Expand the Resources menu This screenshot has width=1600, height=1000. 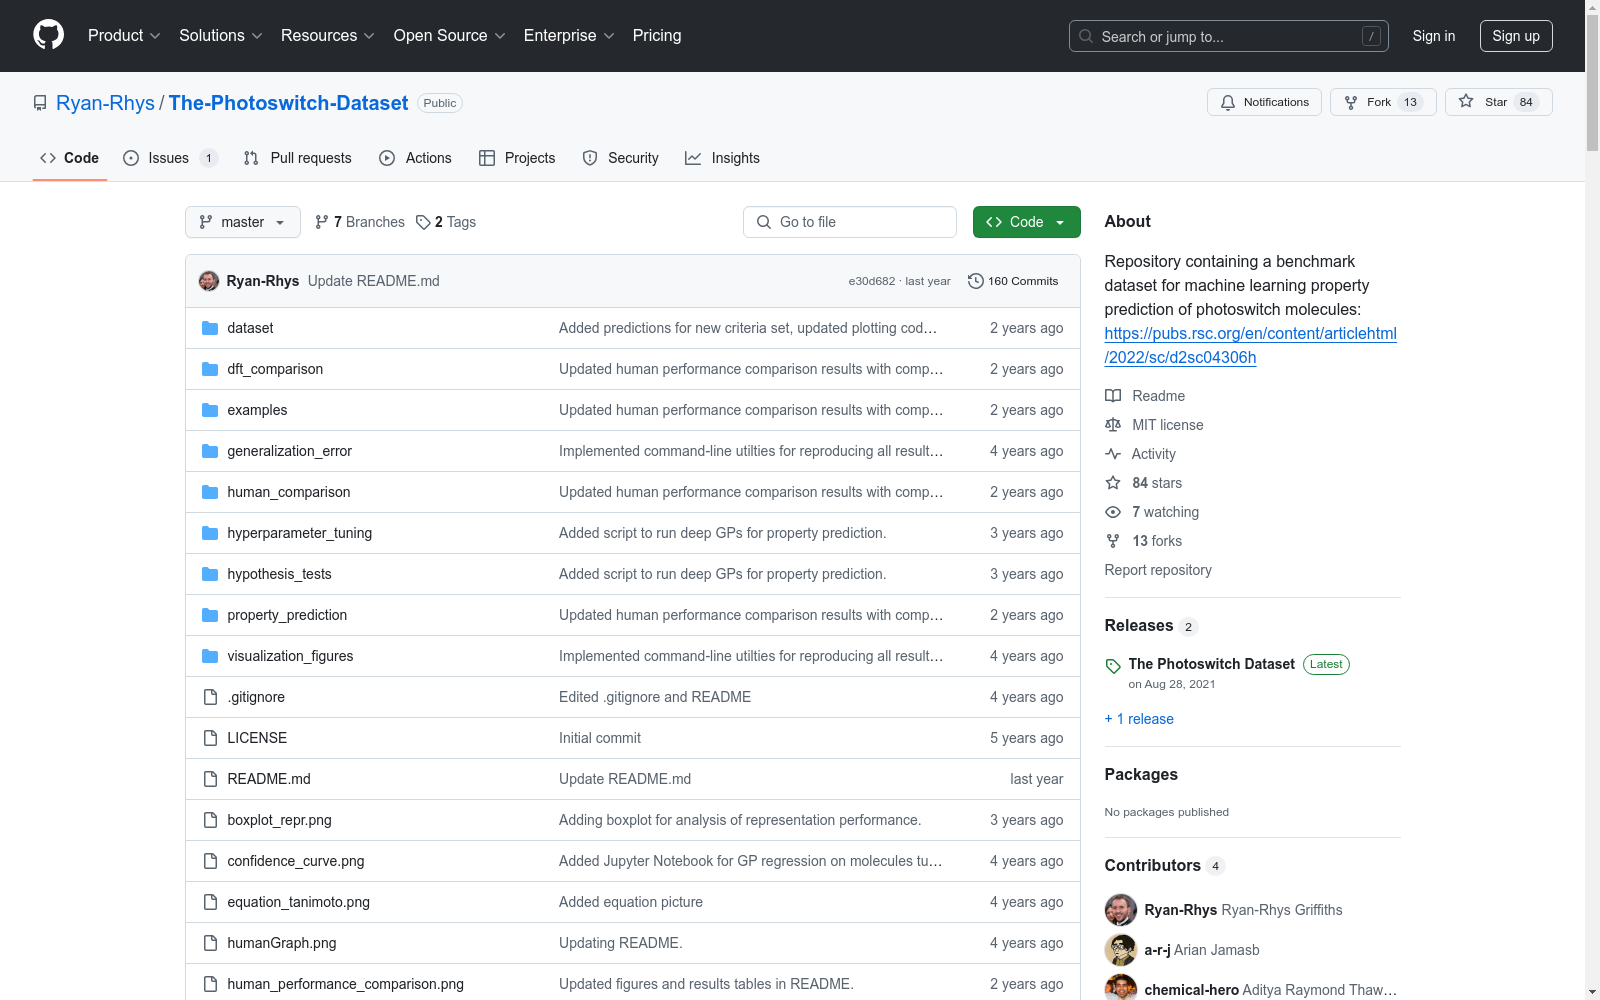(x=328, y=35)
